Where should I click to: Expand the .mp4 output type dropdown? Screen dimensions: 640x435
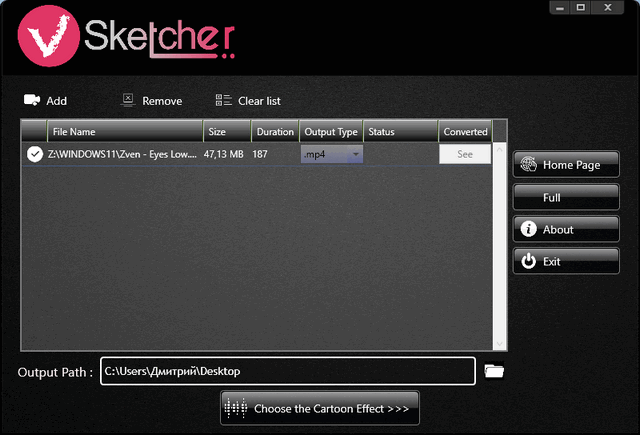click(356, 154)
